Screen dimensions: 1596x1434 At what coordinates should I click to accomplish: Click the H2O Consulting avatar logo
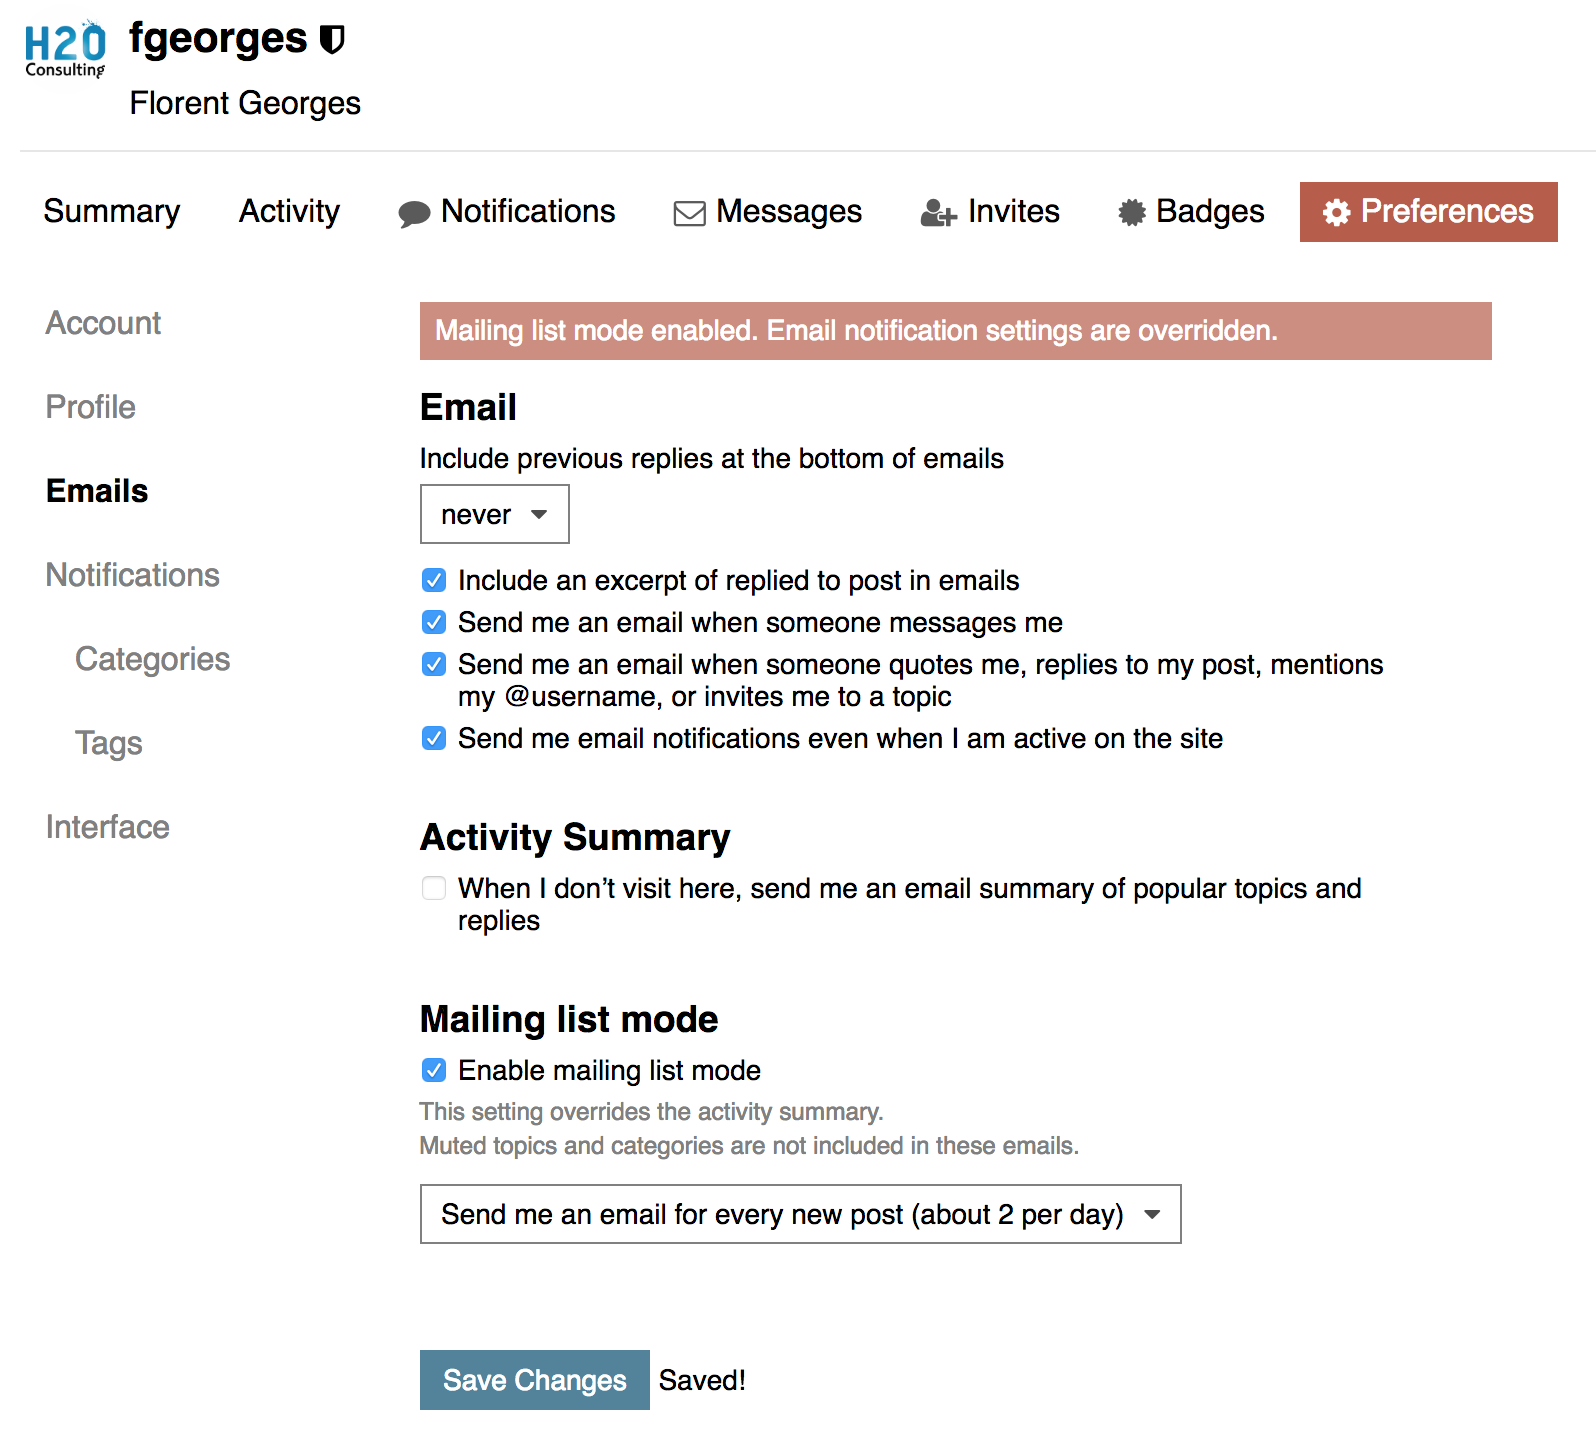coord(65,48)
